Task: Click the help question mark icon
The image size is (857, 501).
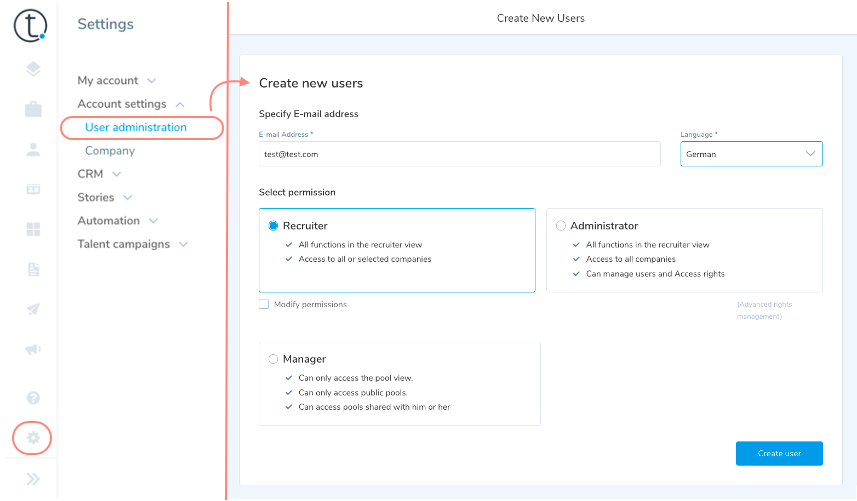Action: pos(33,398)
